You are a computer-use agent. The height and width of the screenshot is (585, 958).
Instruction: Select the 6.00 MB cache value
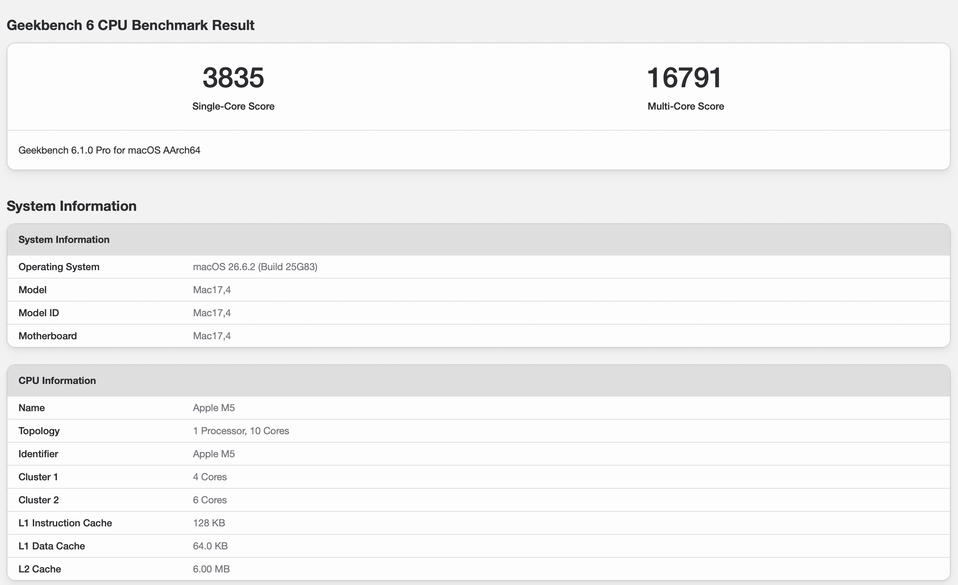[x=211, y=569]
